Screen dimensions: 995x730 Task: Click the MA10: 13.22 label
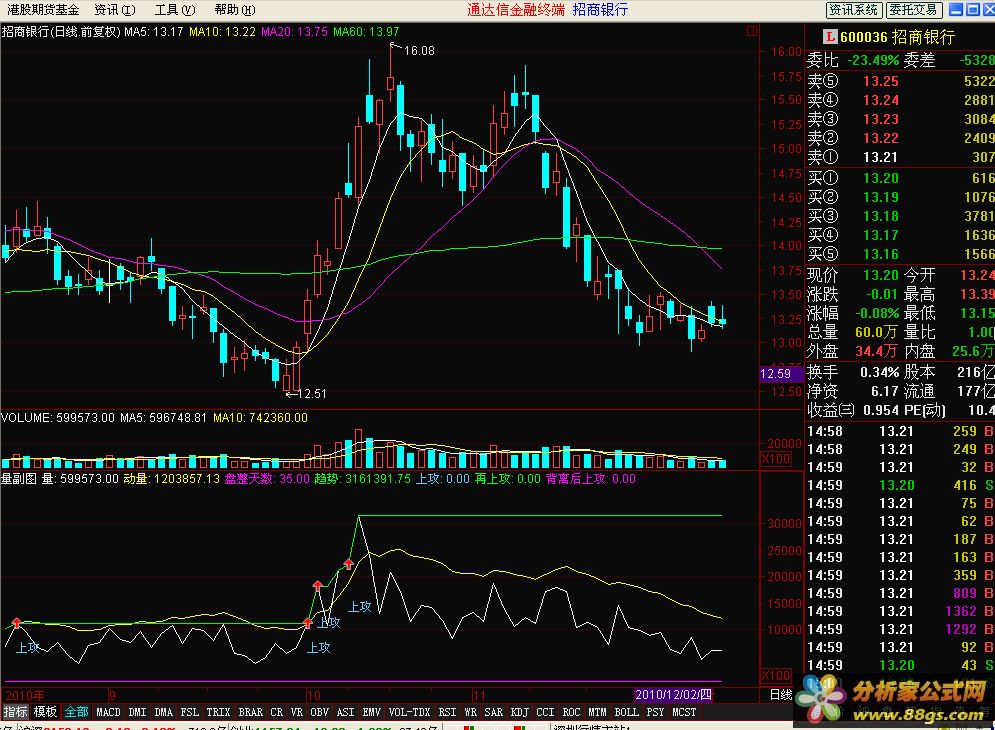[x=222, y=31]
